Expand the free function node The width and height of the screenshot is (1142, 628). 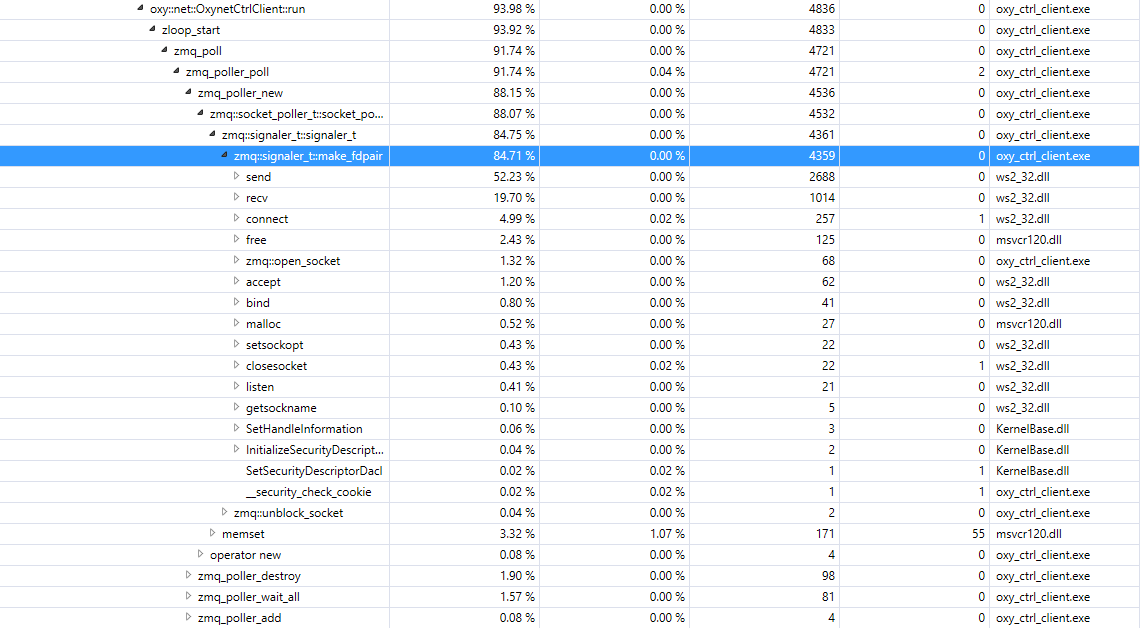[237, 240]
